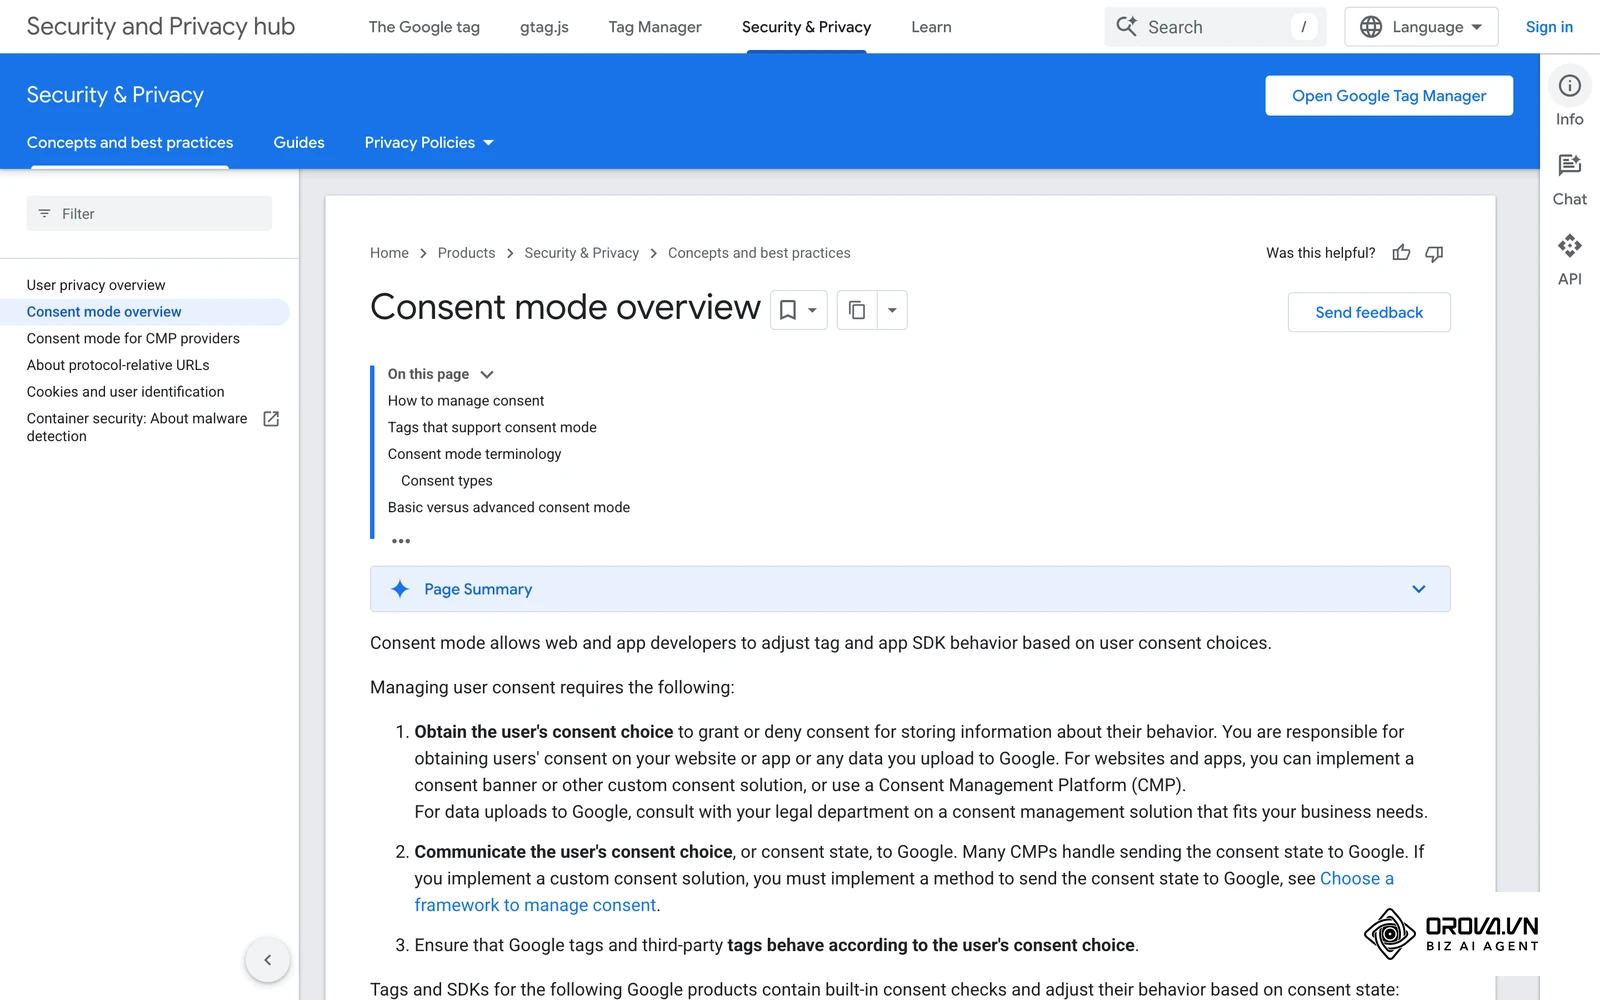Switch to The Google tag tab
Image resolution: width=1600 pixels, height=1000 pixels.
tap(424, 27)
